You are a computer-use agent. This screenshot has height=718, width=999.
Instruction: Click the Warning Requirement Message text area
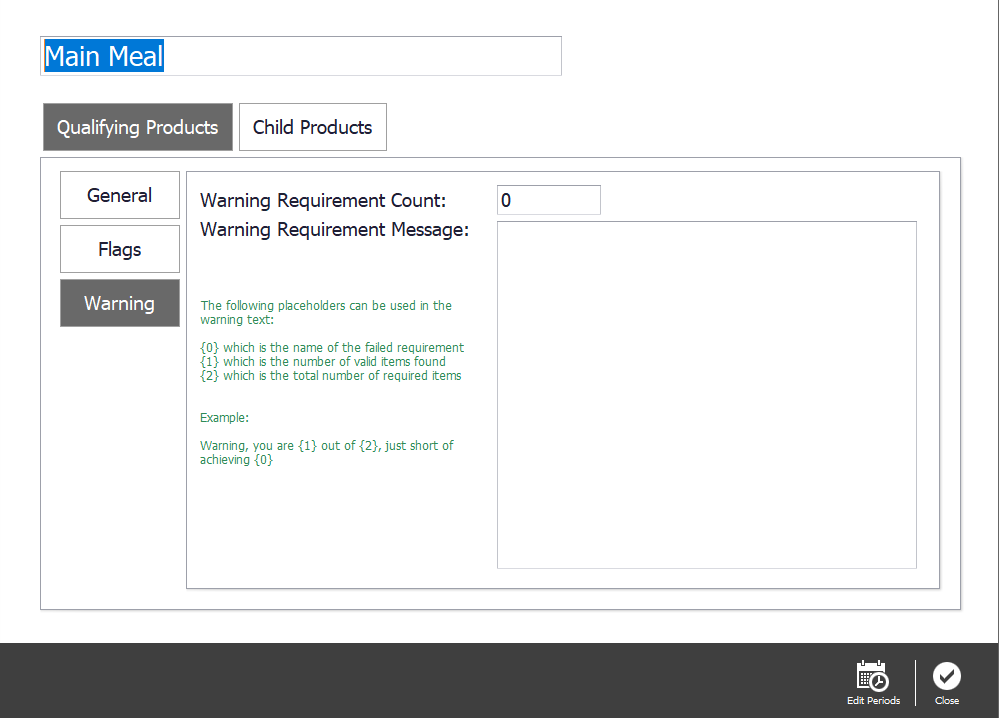tap(707, 395)
